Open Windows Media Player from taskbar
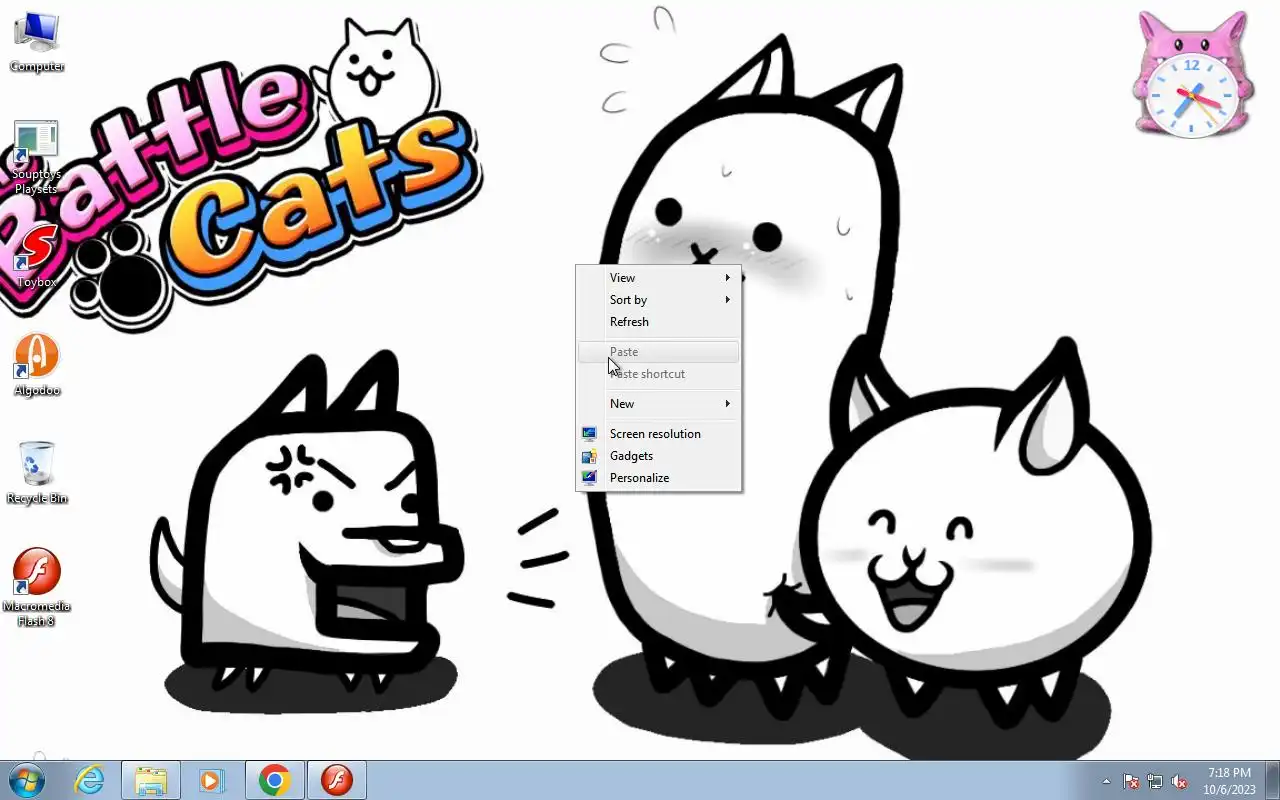Screen dimensions: 1280x800 (212, 780)
